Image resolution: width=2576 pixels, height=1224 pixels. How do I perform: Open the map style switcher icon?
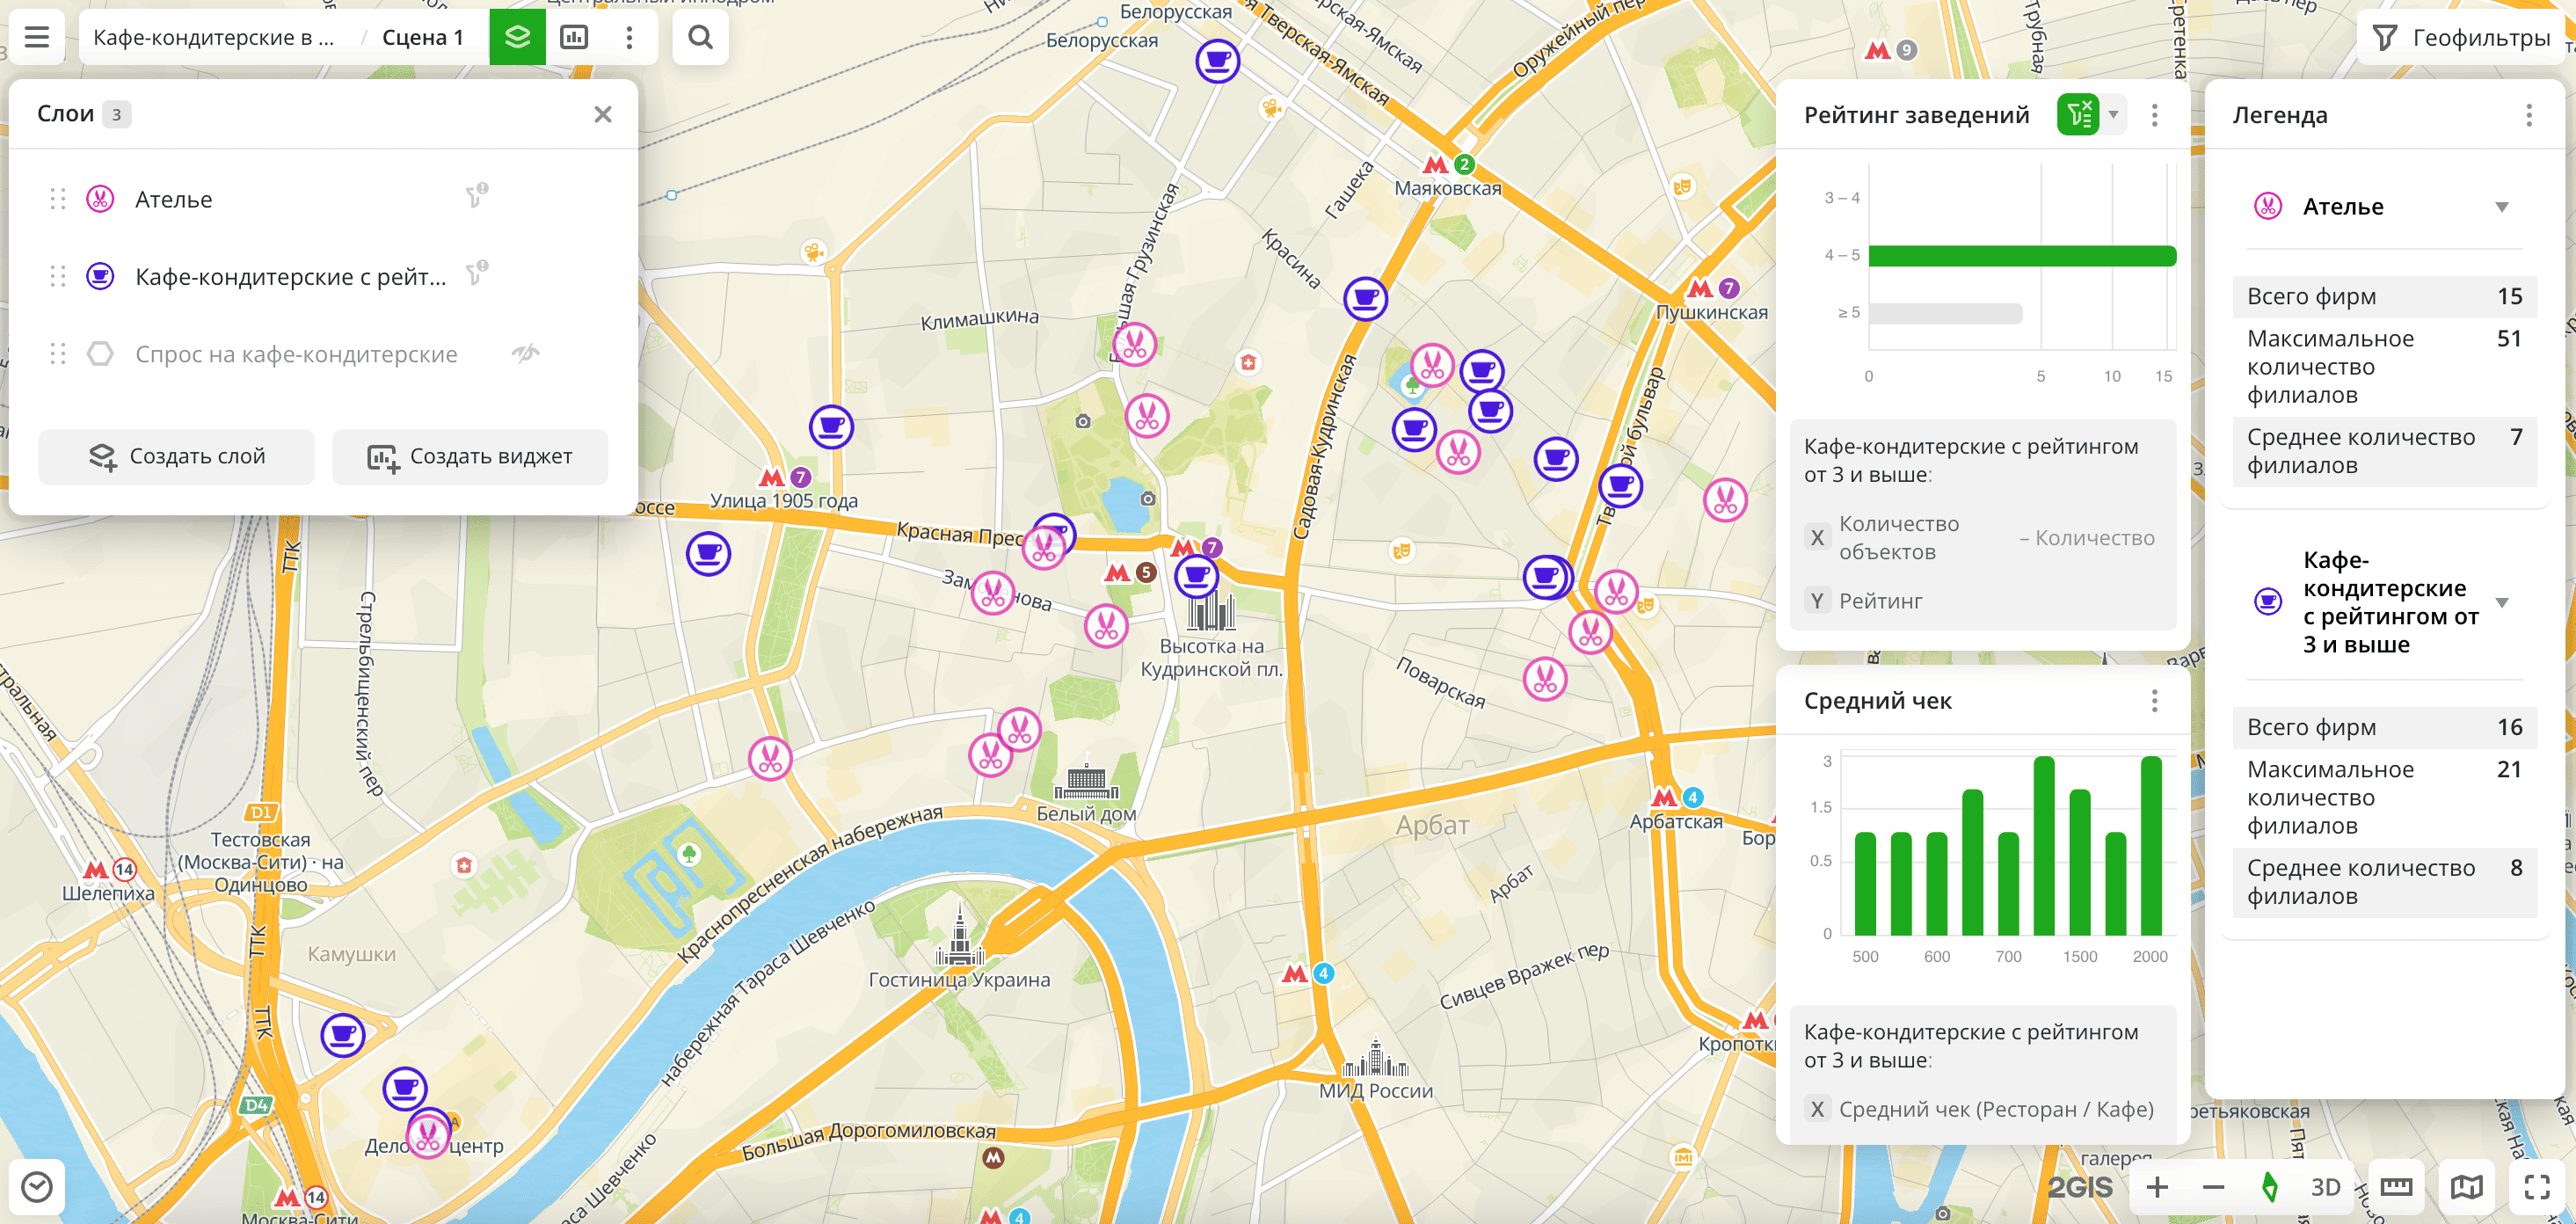[2466, 1187]
